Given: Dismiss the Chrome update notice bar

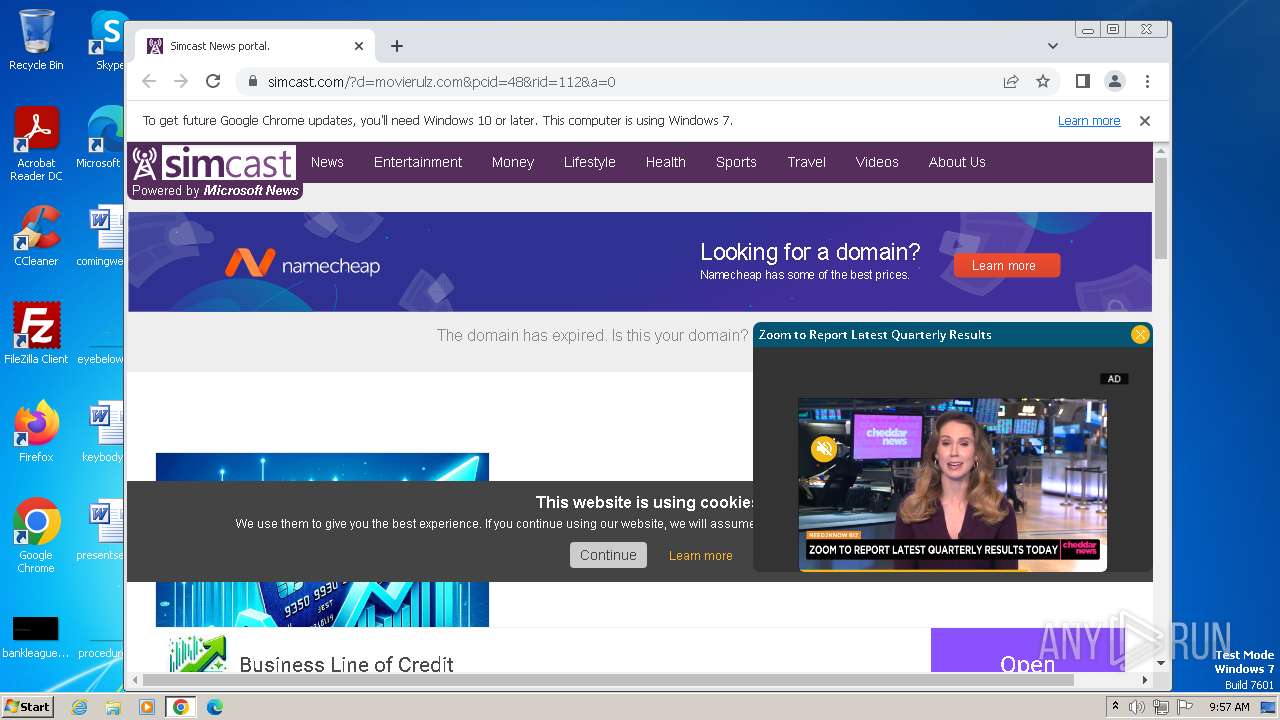Looking at the screenshot, I should pos(1145,121).
